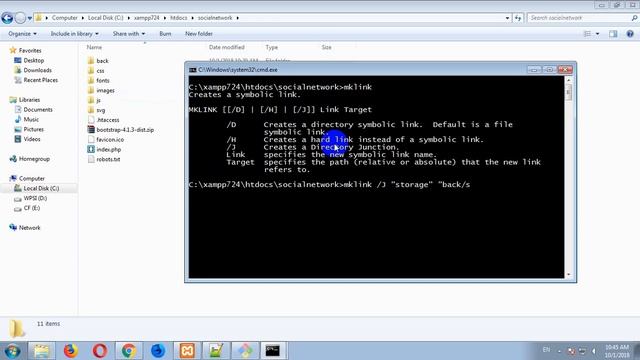Click the Explorer Forward navigation button
The image size is (640, 360).
(x=20, y=18)
